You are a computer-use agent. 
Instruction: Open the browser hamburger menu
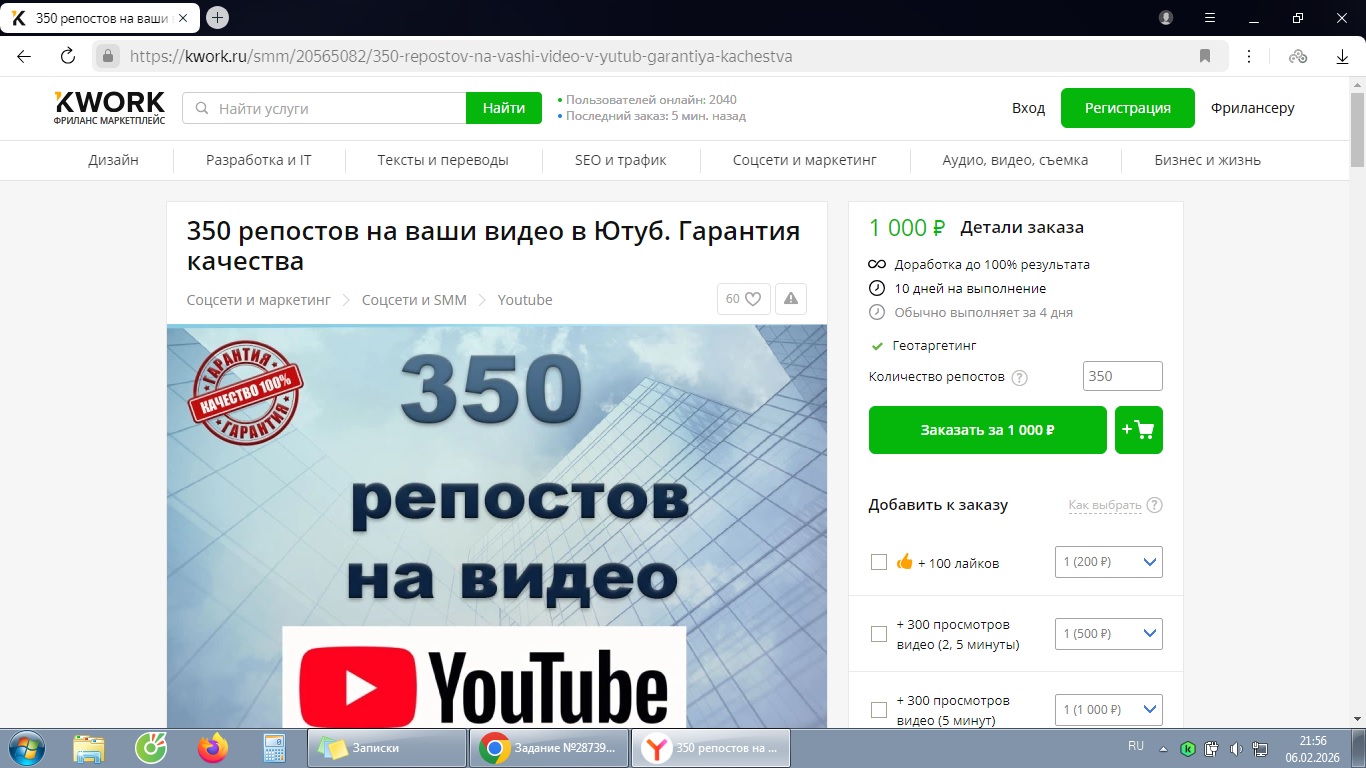pyautogui.click(x=1210, y=18)
